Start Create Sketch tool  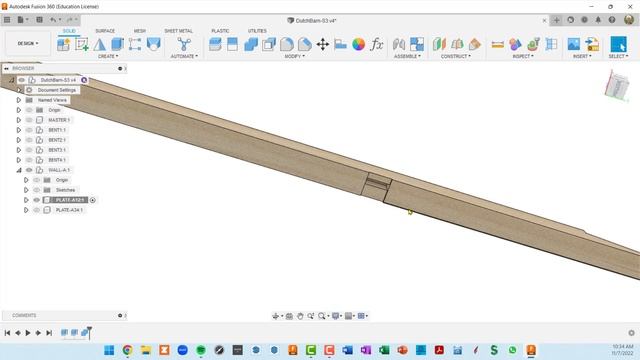coord(82,44)
